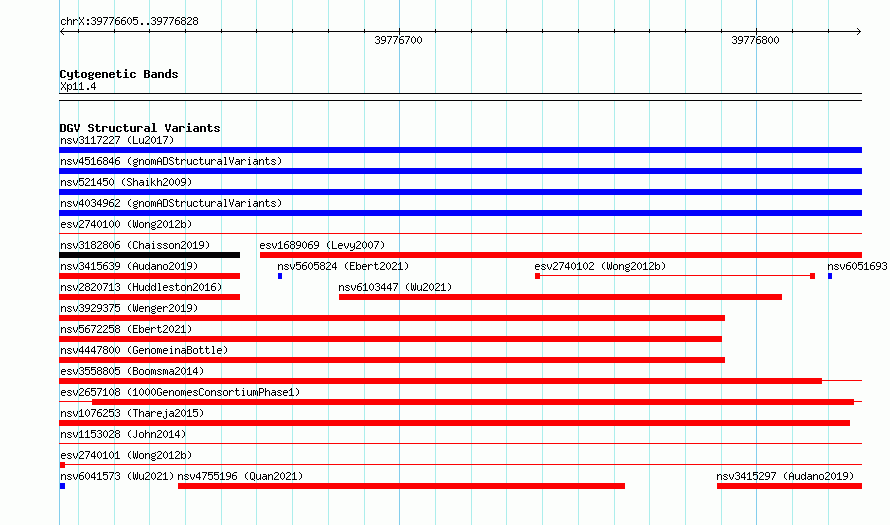Open nsv3415297 (Audano2019) variant label
Viewport: 890px width, 525px height.
click(785, 476)
